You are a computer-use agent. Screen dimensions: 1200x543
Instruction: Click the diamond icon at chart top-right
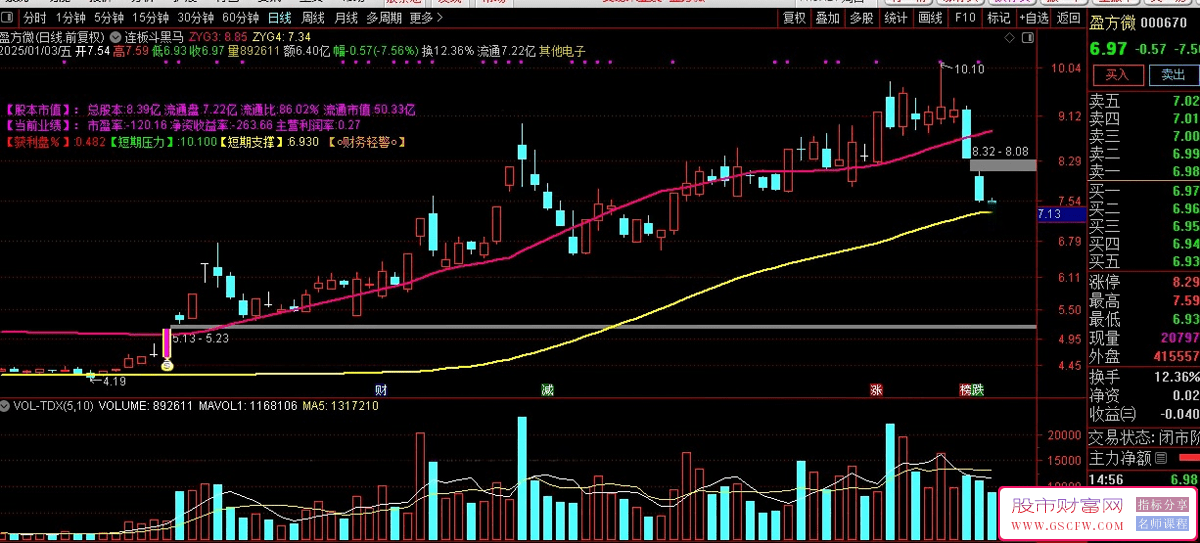pyautogui.click(x=1009, y=37)
